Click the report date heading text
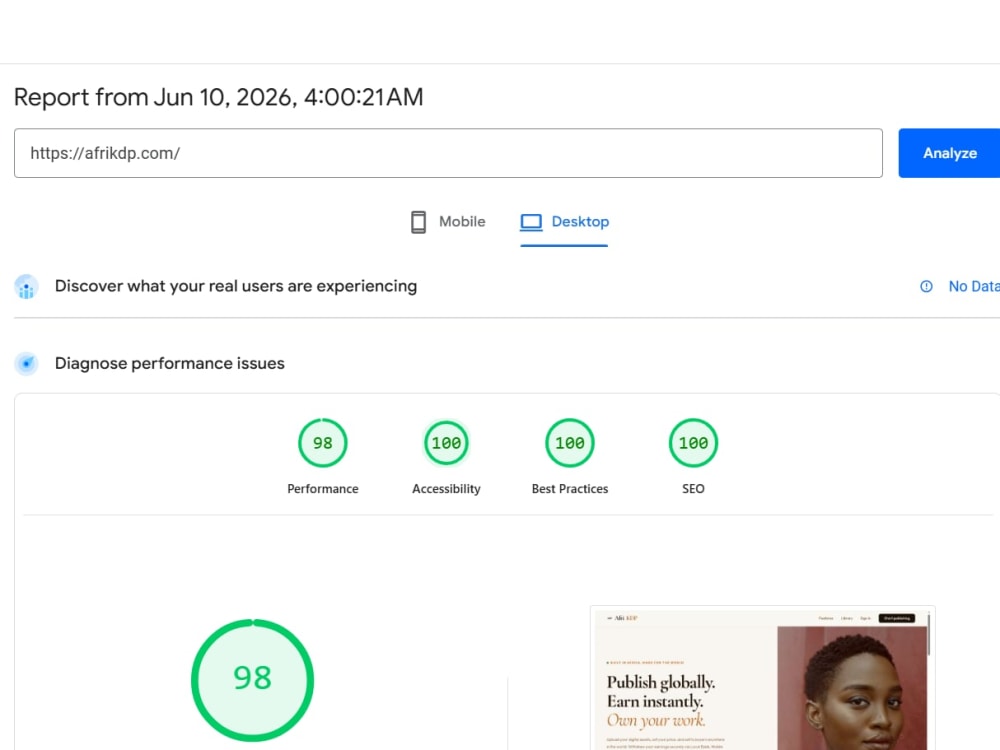The height and width of the screenshot is (750, 1000). [219, 98]
